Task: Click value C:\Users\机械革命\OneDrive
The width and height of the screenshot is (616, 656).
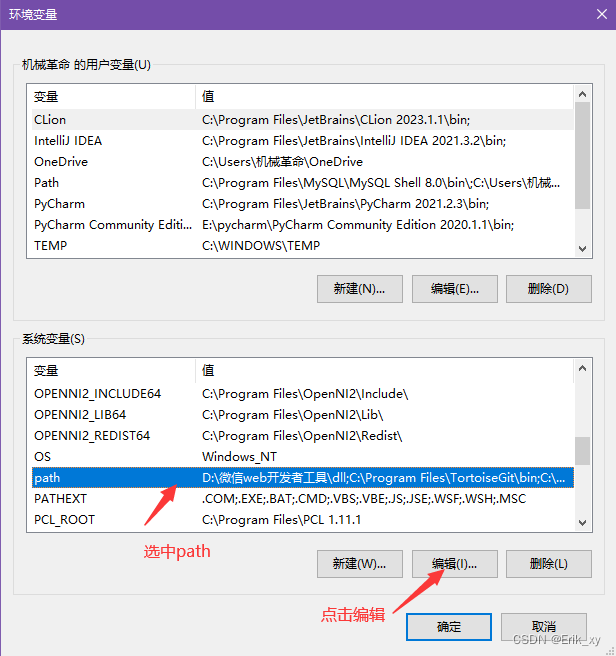Action: click(x=282, y=161)
